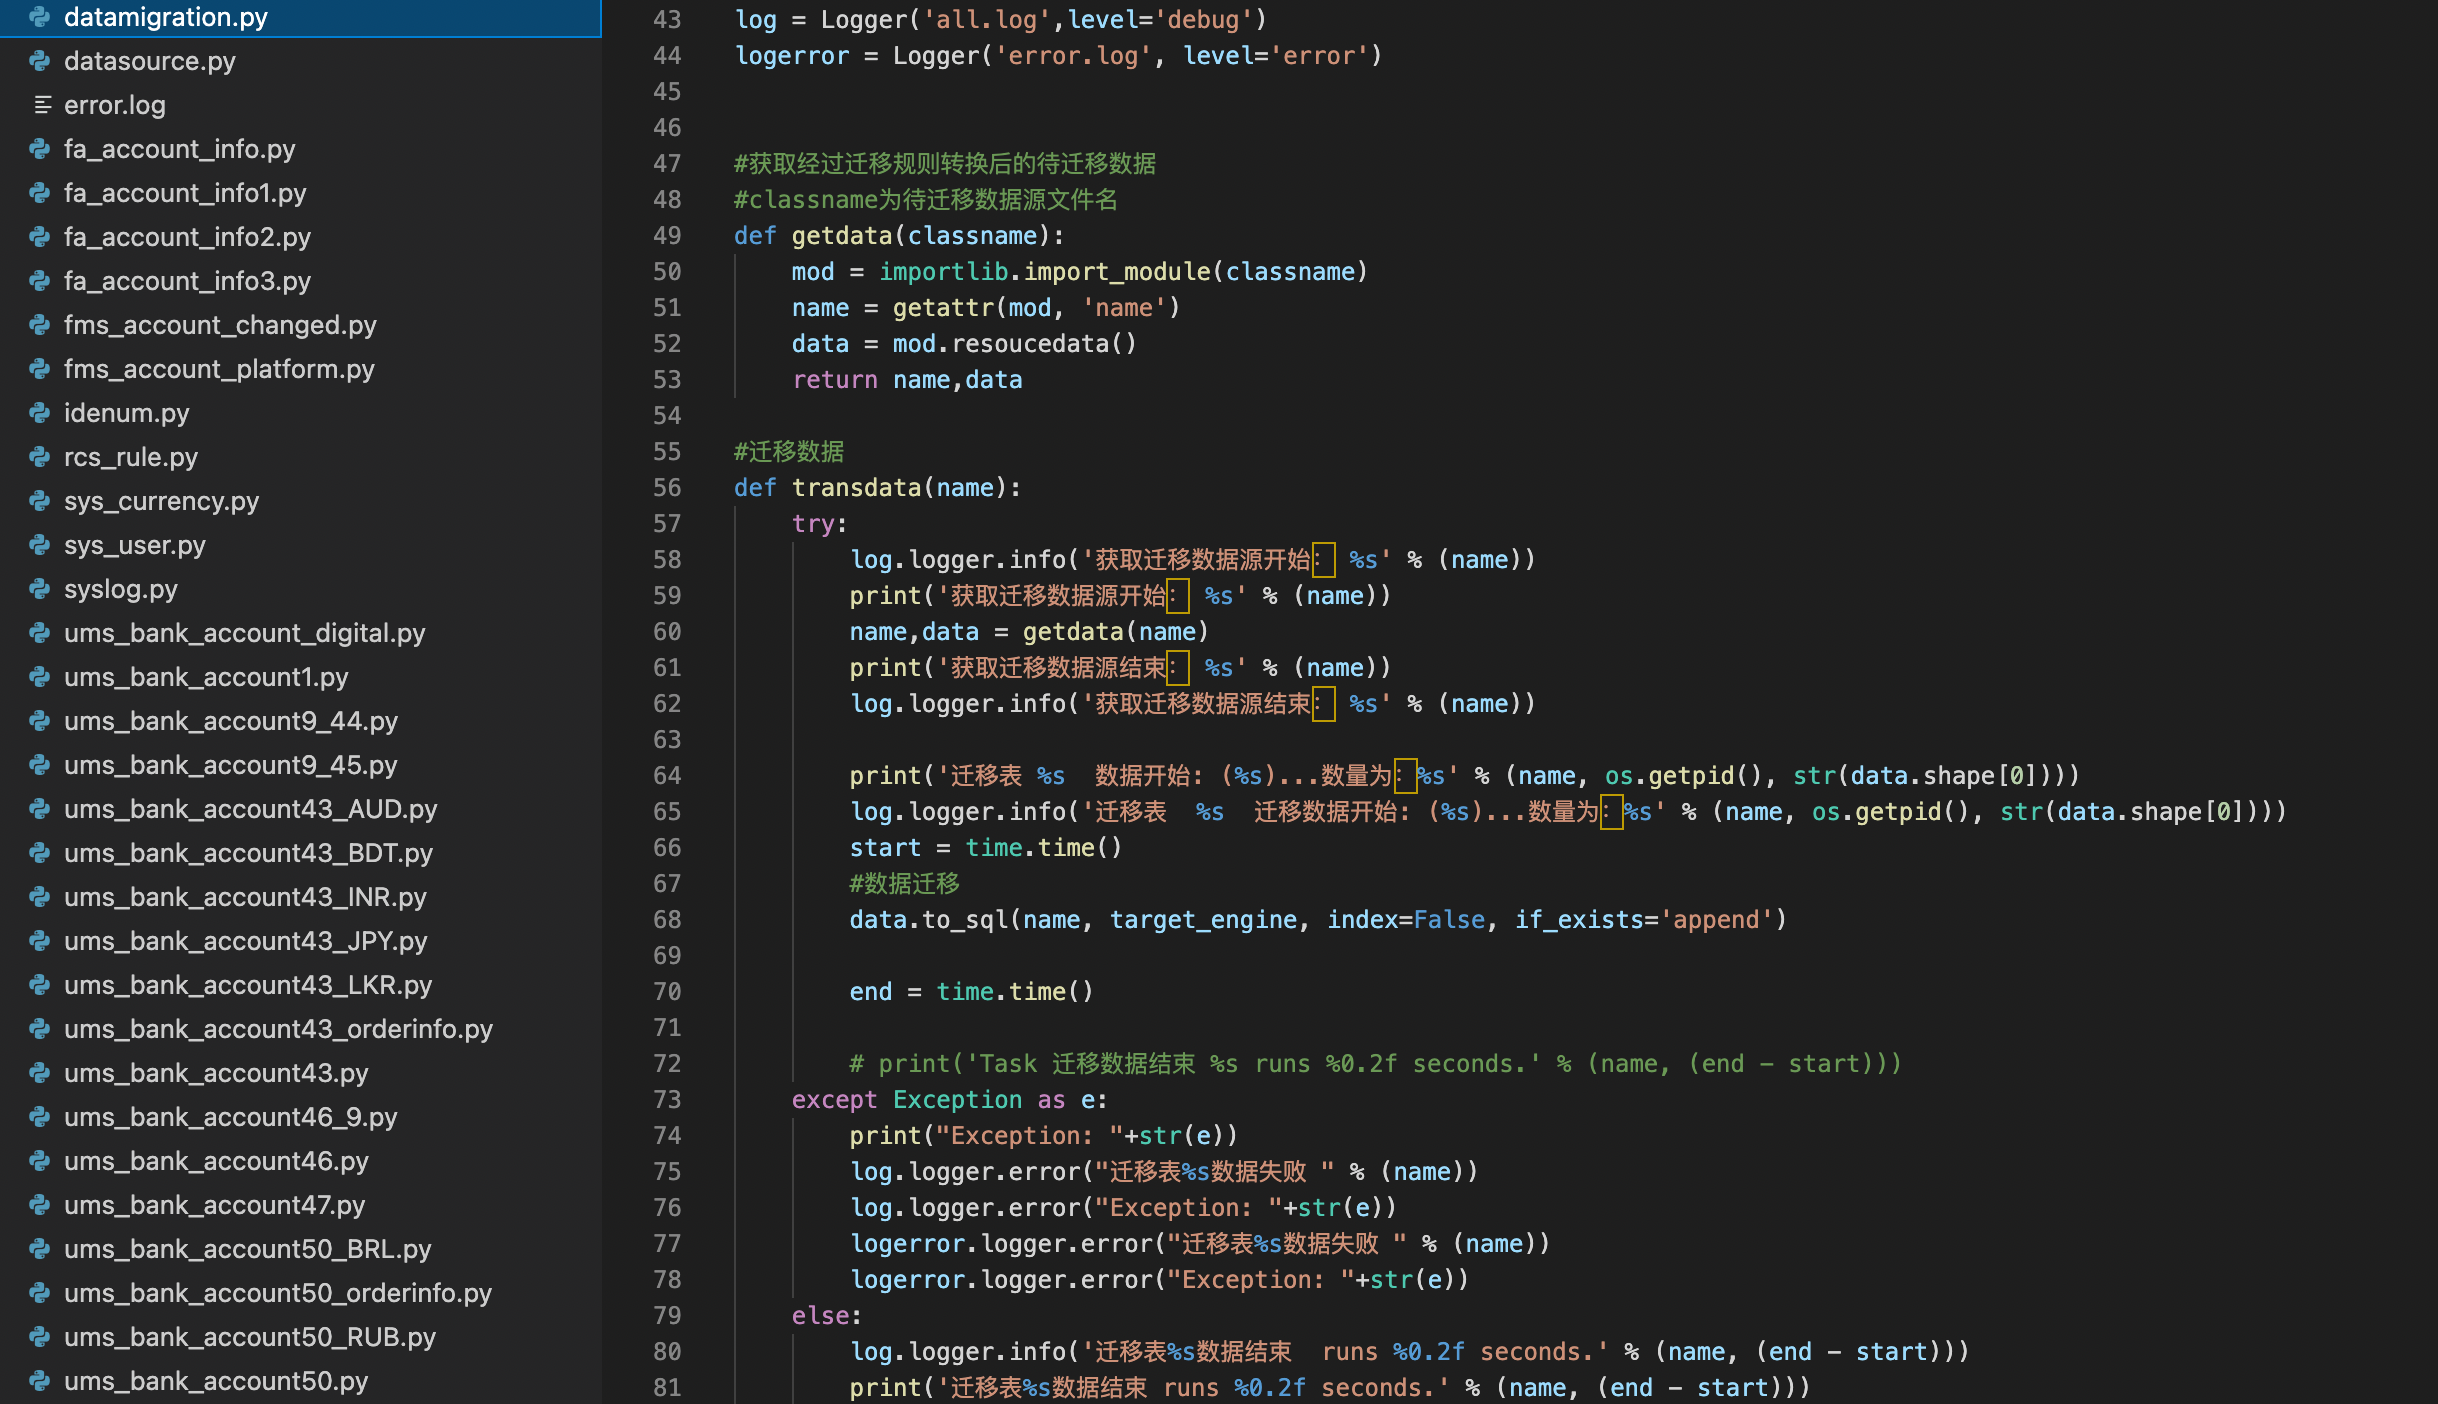Image resolution: width=2438 pixels, height=1404 pixels.
Task: Click the Python icon beside ums_bank_account43_JPY.py
Action: [x=40, y=941]
